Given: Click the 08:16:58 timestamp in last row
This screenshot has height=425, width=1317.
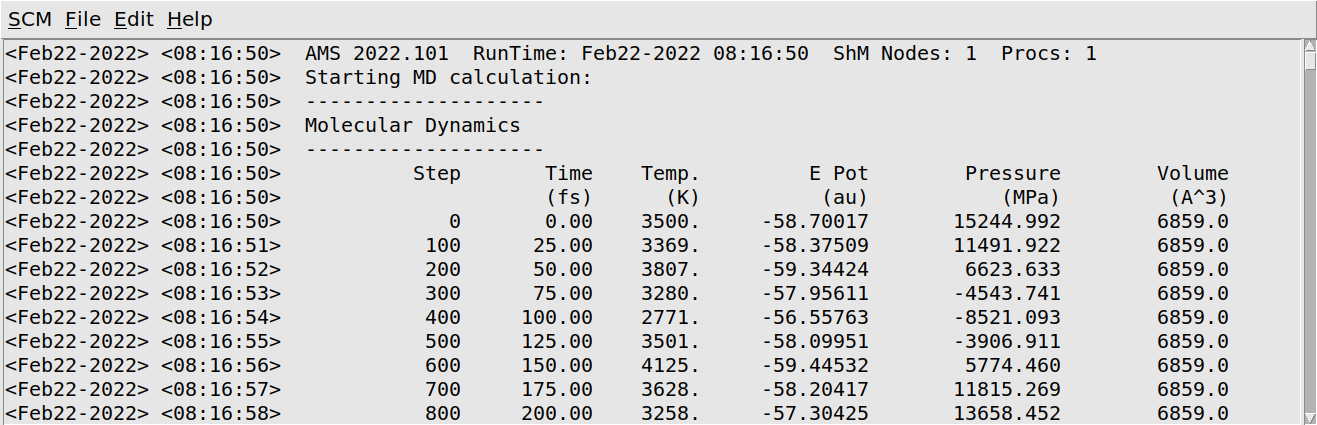Looking at the screenshot, I should (x=221, y=414).
